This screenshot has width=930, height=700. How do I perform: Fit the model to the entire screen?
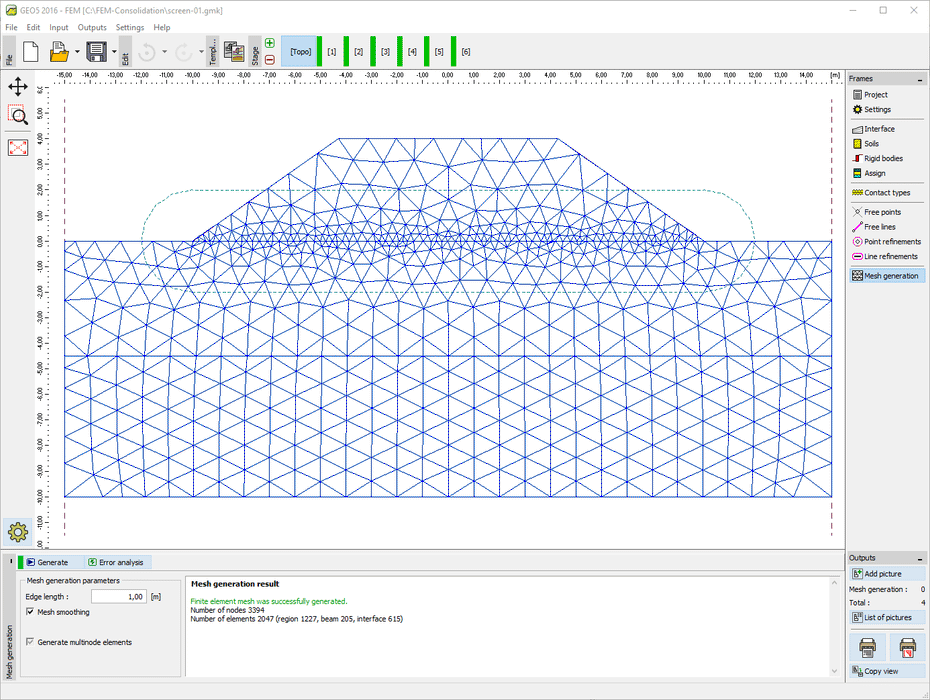[17, 147]
